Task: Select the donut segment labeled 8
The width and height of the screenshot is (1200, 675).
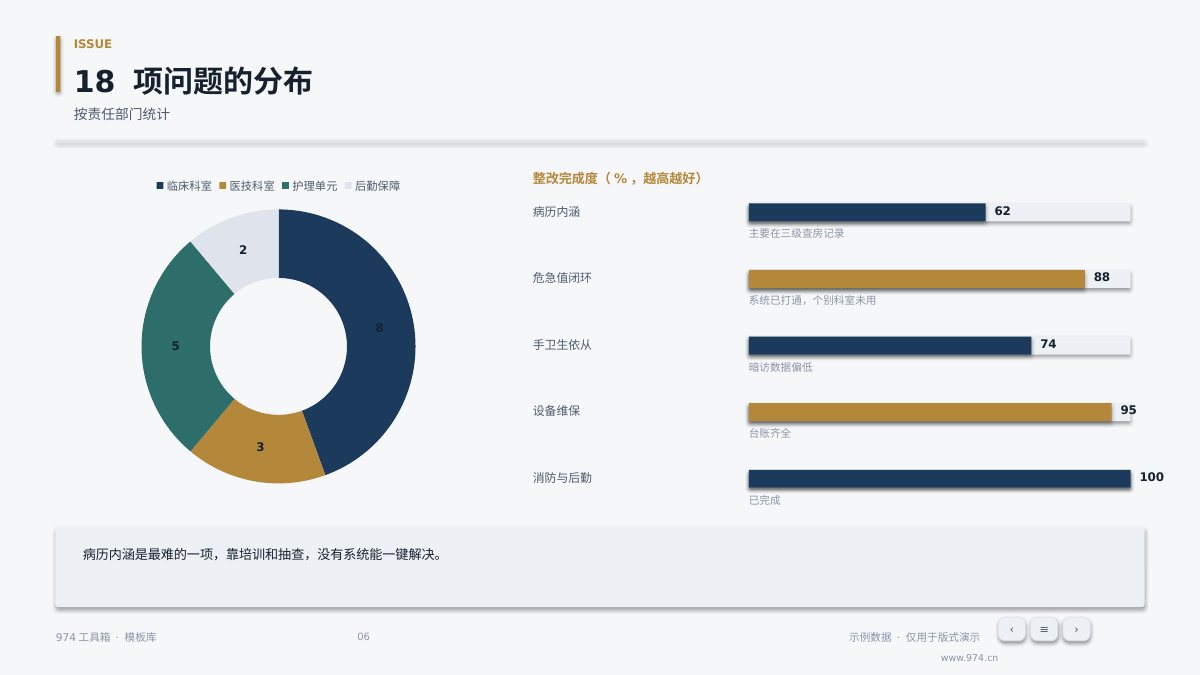Action: [x=379, y=328]
